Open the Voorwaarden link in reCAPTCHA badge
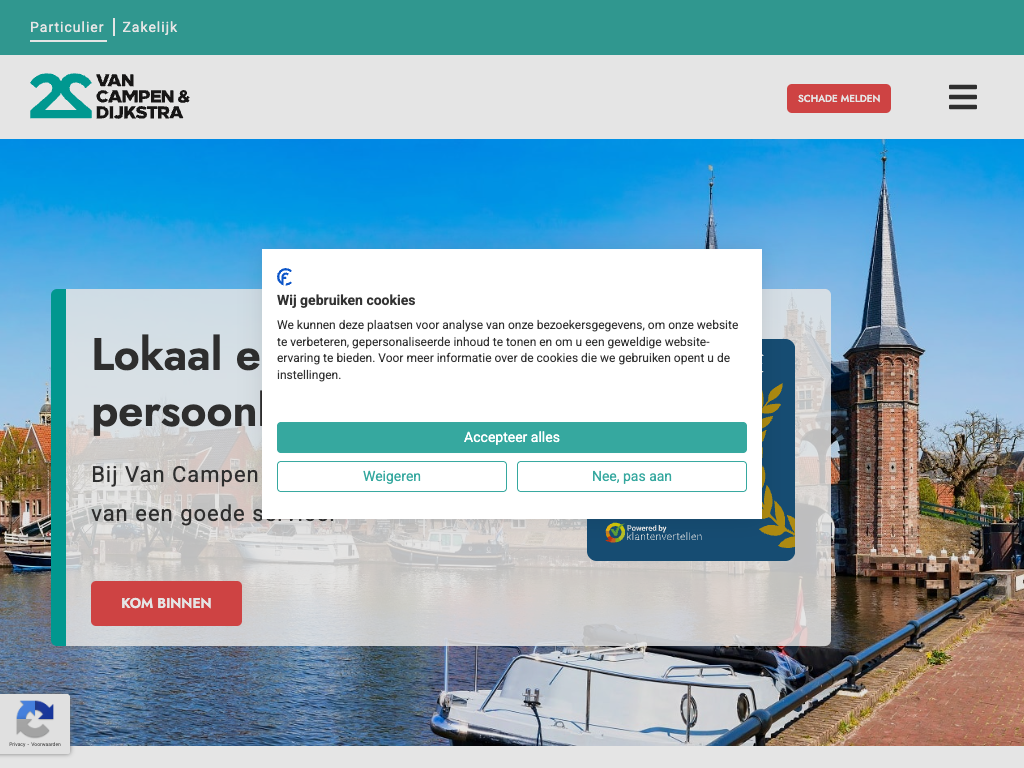The width and height of the screenshot is (1024, 768). pos(46,744)
